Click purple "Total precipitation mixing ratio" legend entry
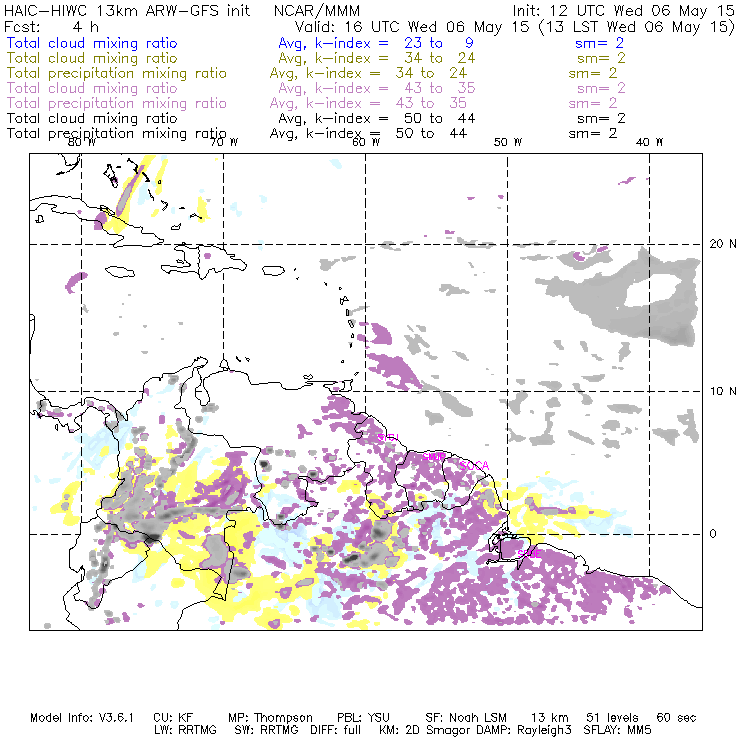740x740 pixels. coord(117,103)
